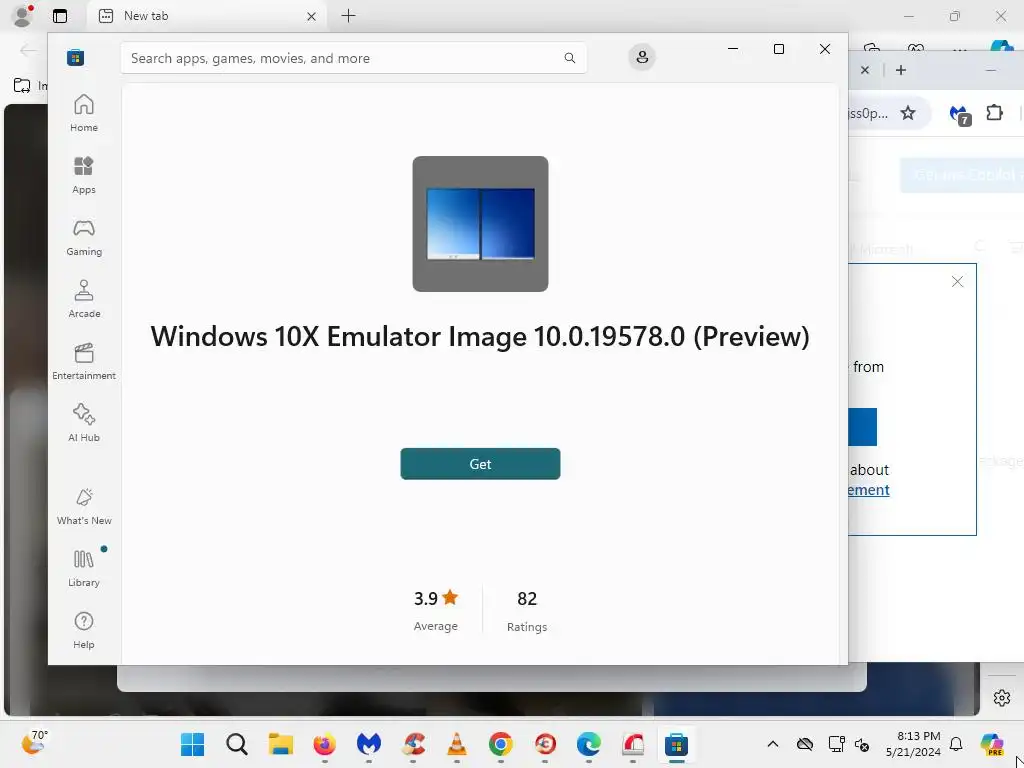1024x768 pixels.
Task: Click Malwarebytes extension icon with 7 badge
Action: (x=959, y=114)
